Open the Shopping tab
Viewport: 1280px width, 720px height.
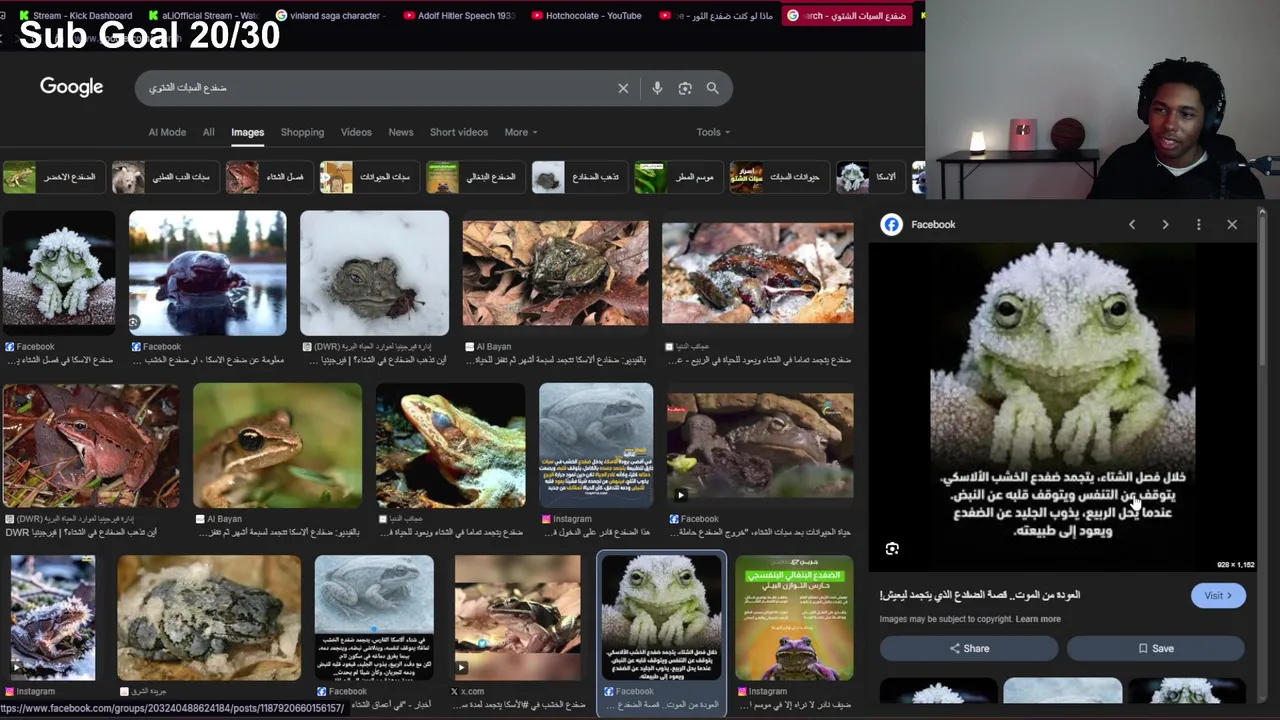[x=302, y=132]
